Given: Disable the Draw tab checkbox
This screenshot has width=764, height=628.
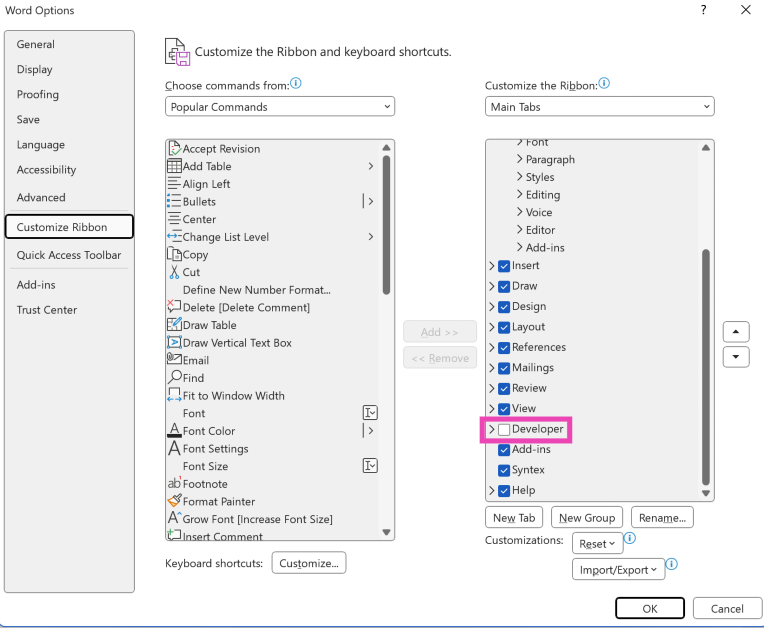Looking at the screenshot, I should (504, 286).
